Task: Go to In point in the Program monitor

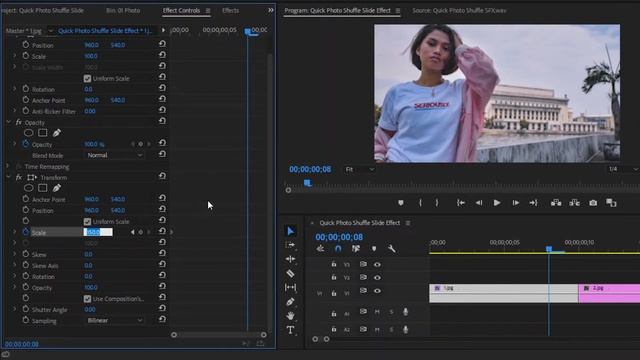Action: pos(461,202)
